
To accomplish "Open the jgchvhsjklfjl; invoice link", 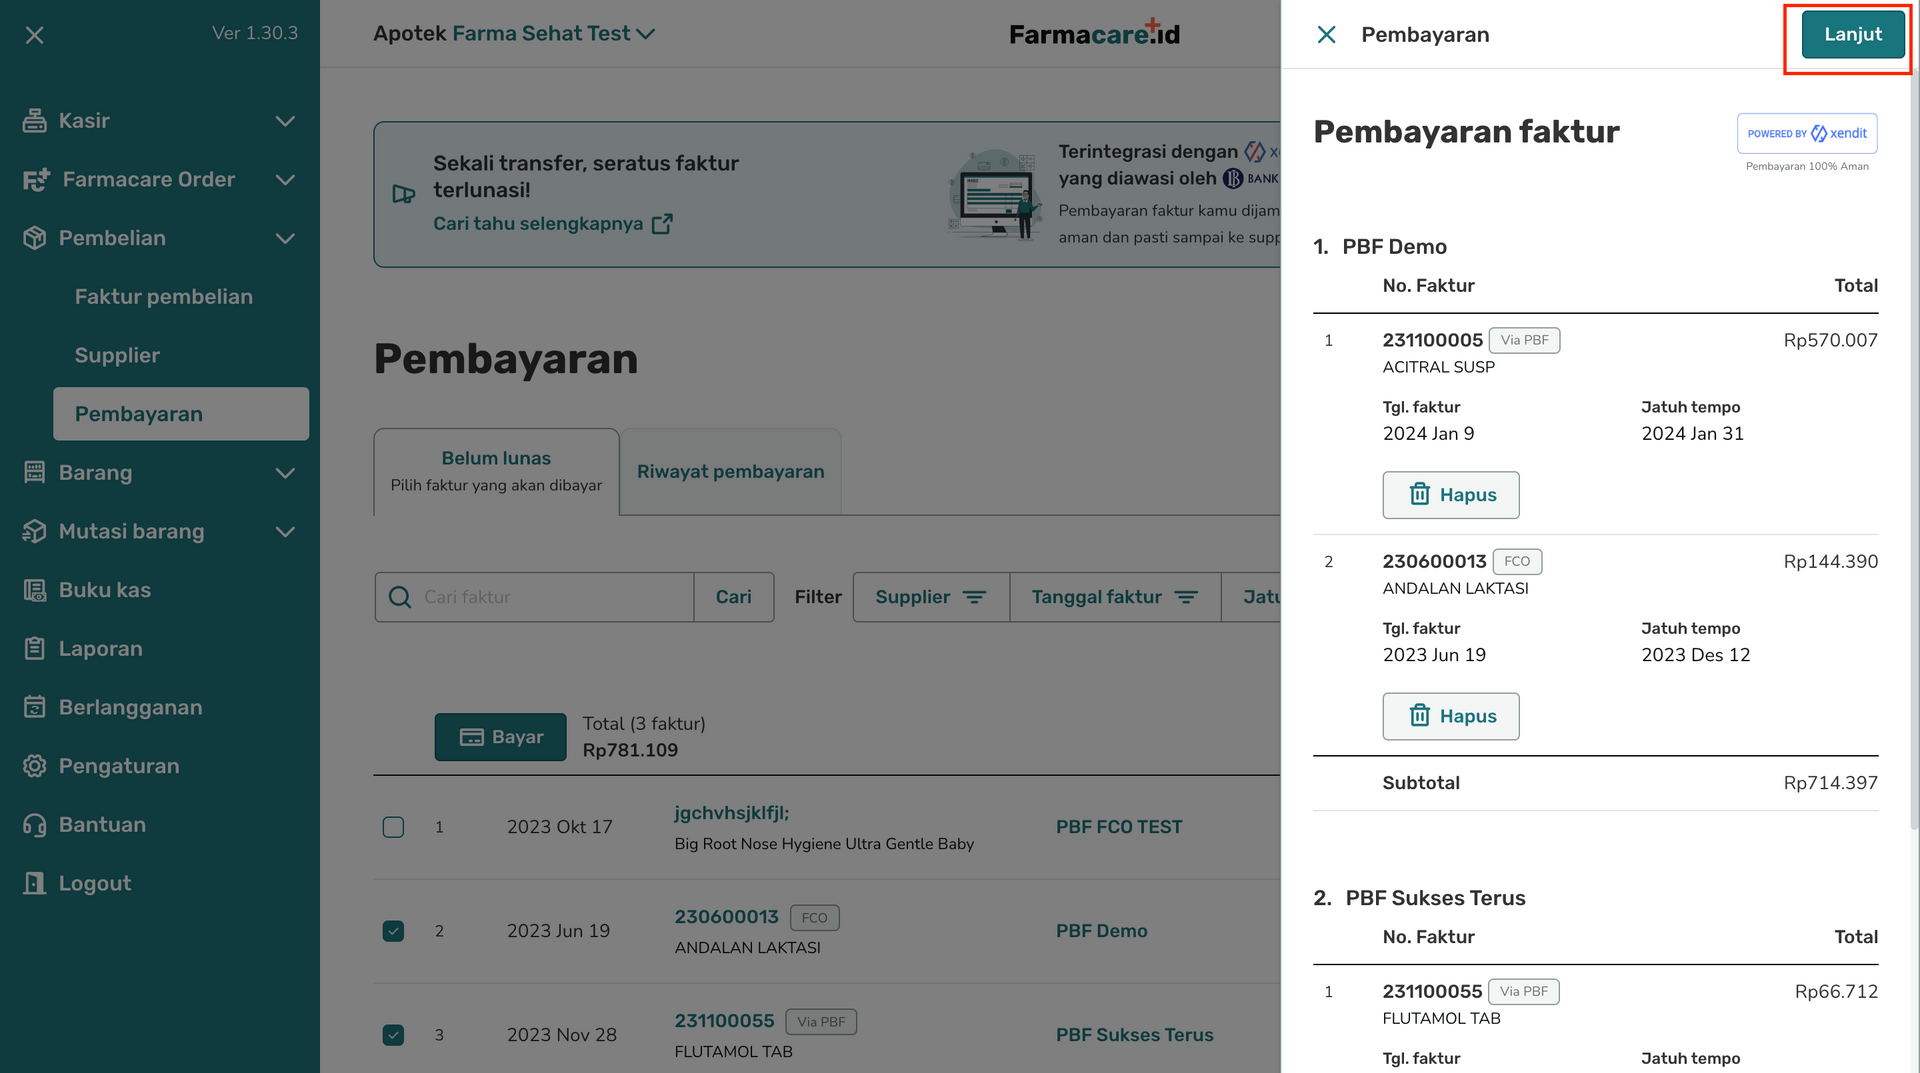I will coord(732,813).
